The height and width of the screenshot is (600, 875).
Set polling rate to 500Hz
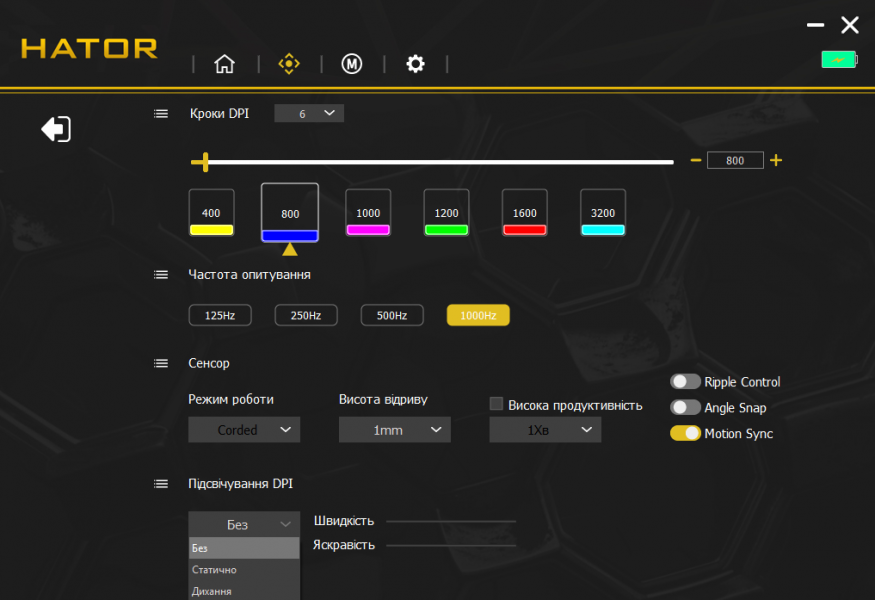pos(392,316)
